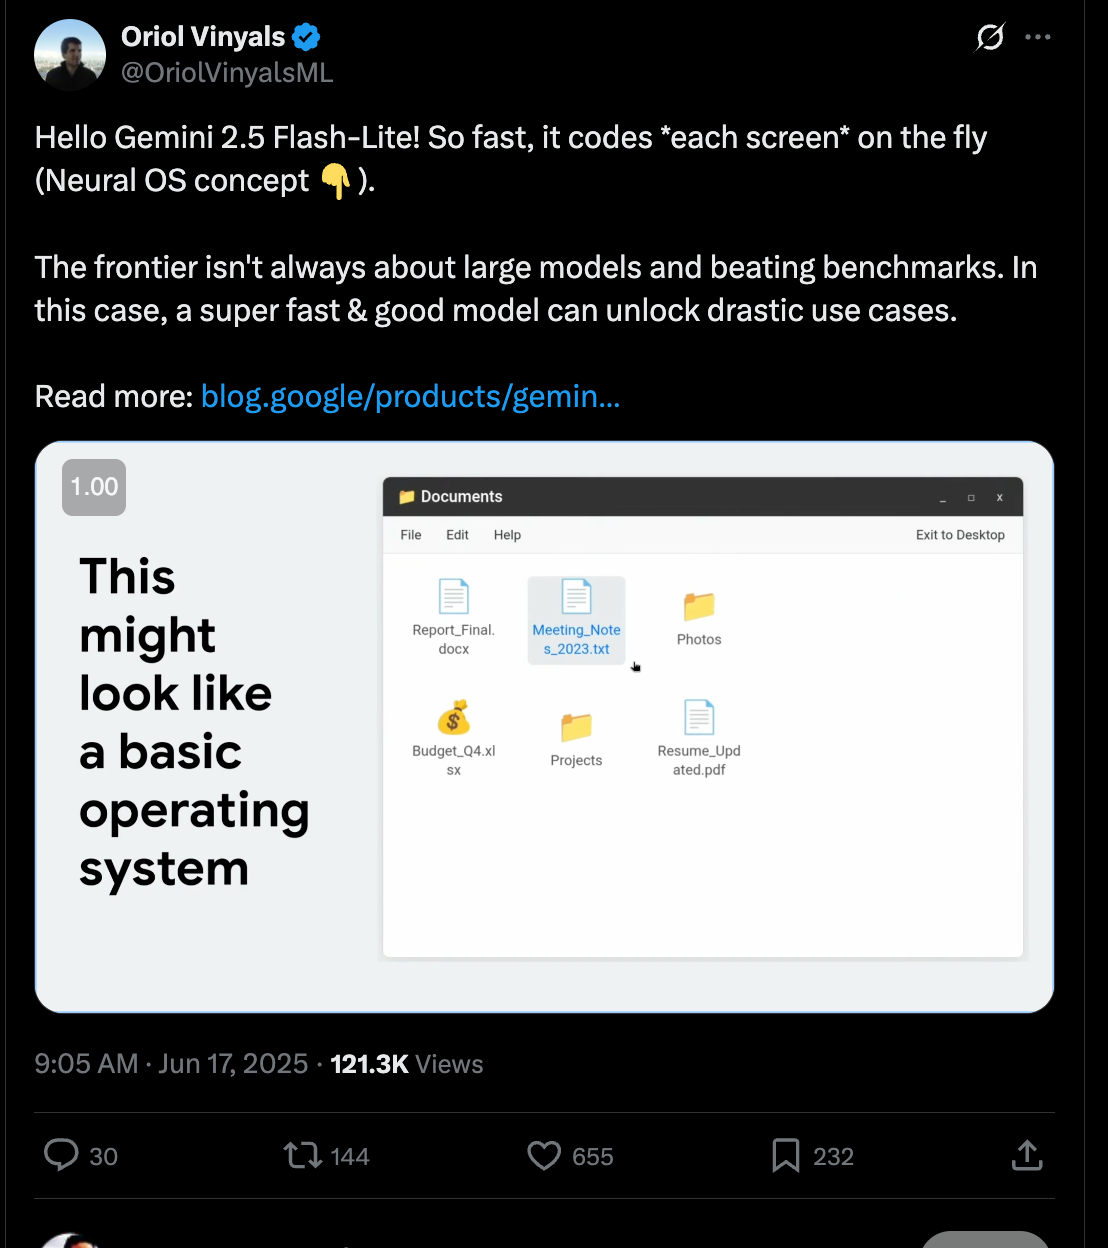Click the @OriolVinyalsML handle
The image size is (1108, 1248).
tap(227, 73)
